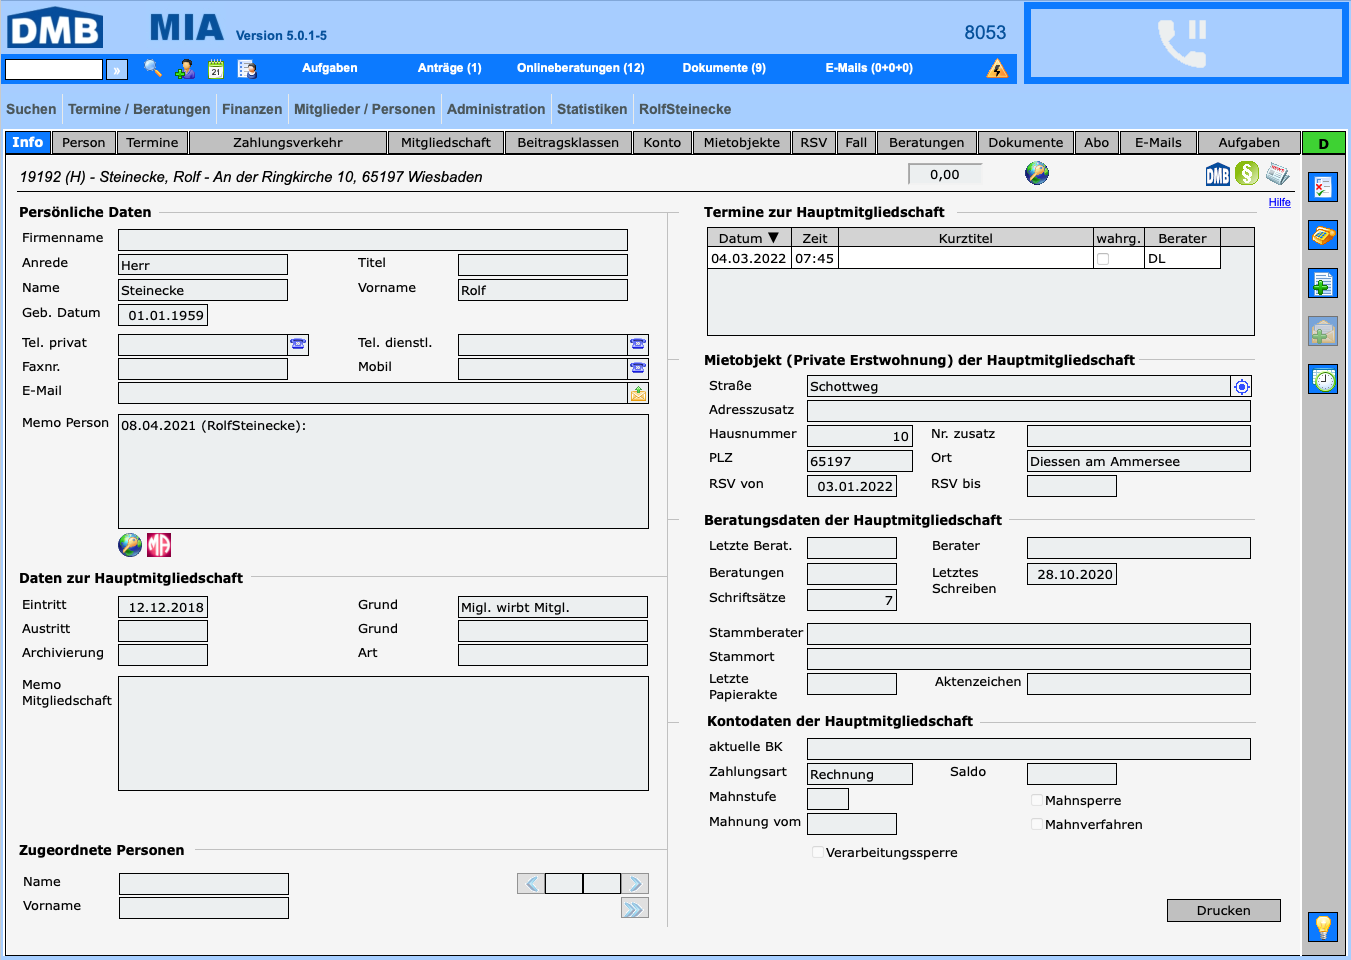
Task: Check the Verarbeitungssperre checkbox
Action: pos(818,852)
